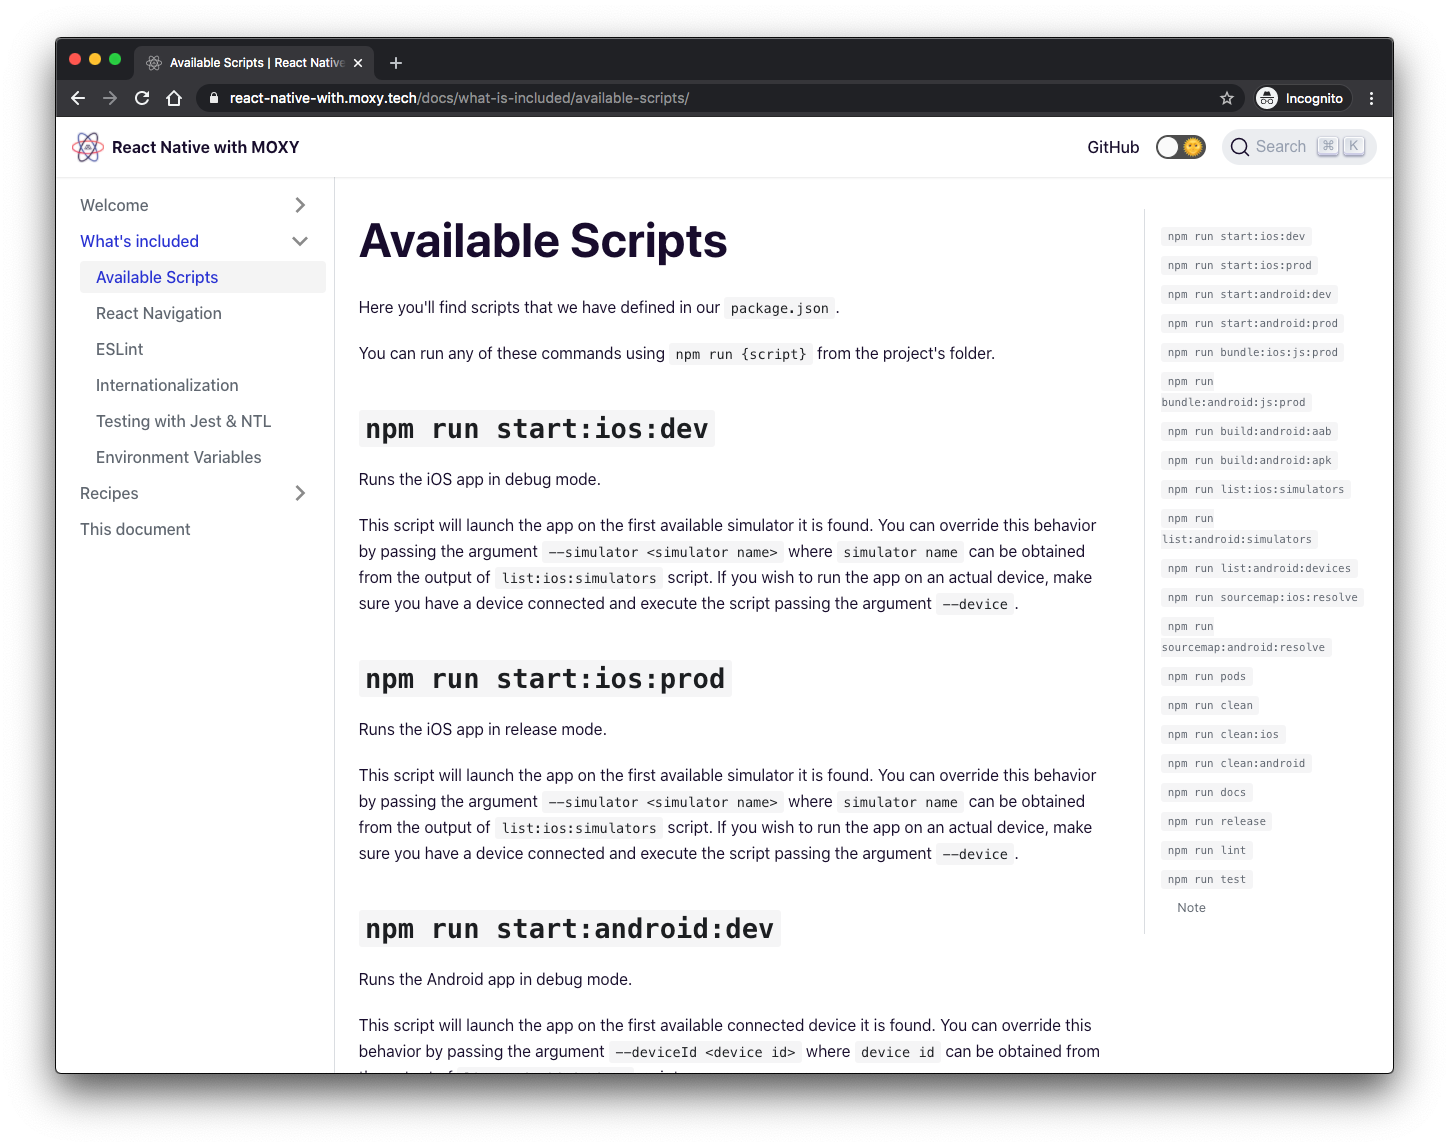Open the Chrome three-dot menu
1449x1147 pixels.
1371,98
